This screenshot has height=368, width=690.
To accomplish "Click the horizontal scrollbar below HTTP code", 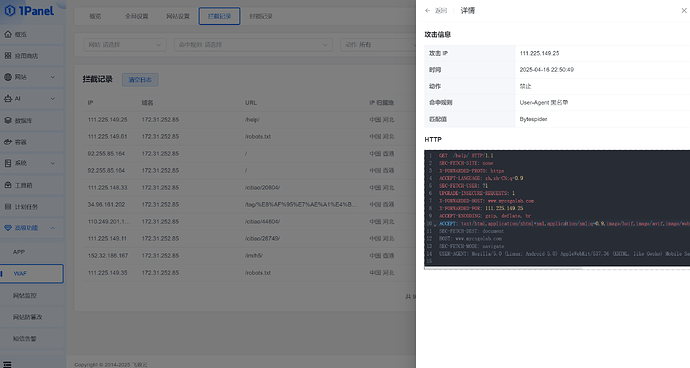I will 503,268.
